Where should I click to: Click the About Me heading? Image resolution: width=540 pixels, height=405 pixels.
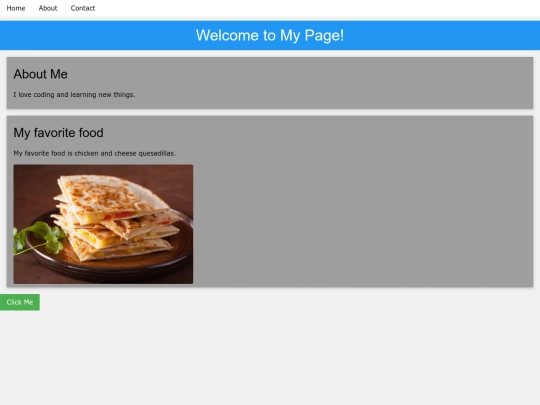coord(40,74)
